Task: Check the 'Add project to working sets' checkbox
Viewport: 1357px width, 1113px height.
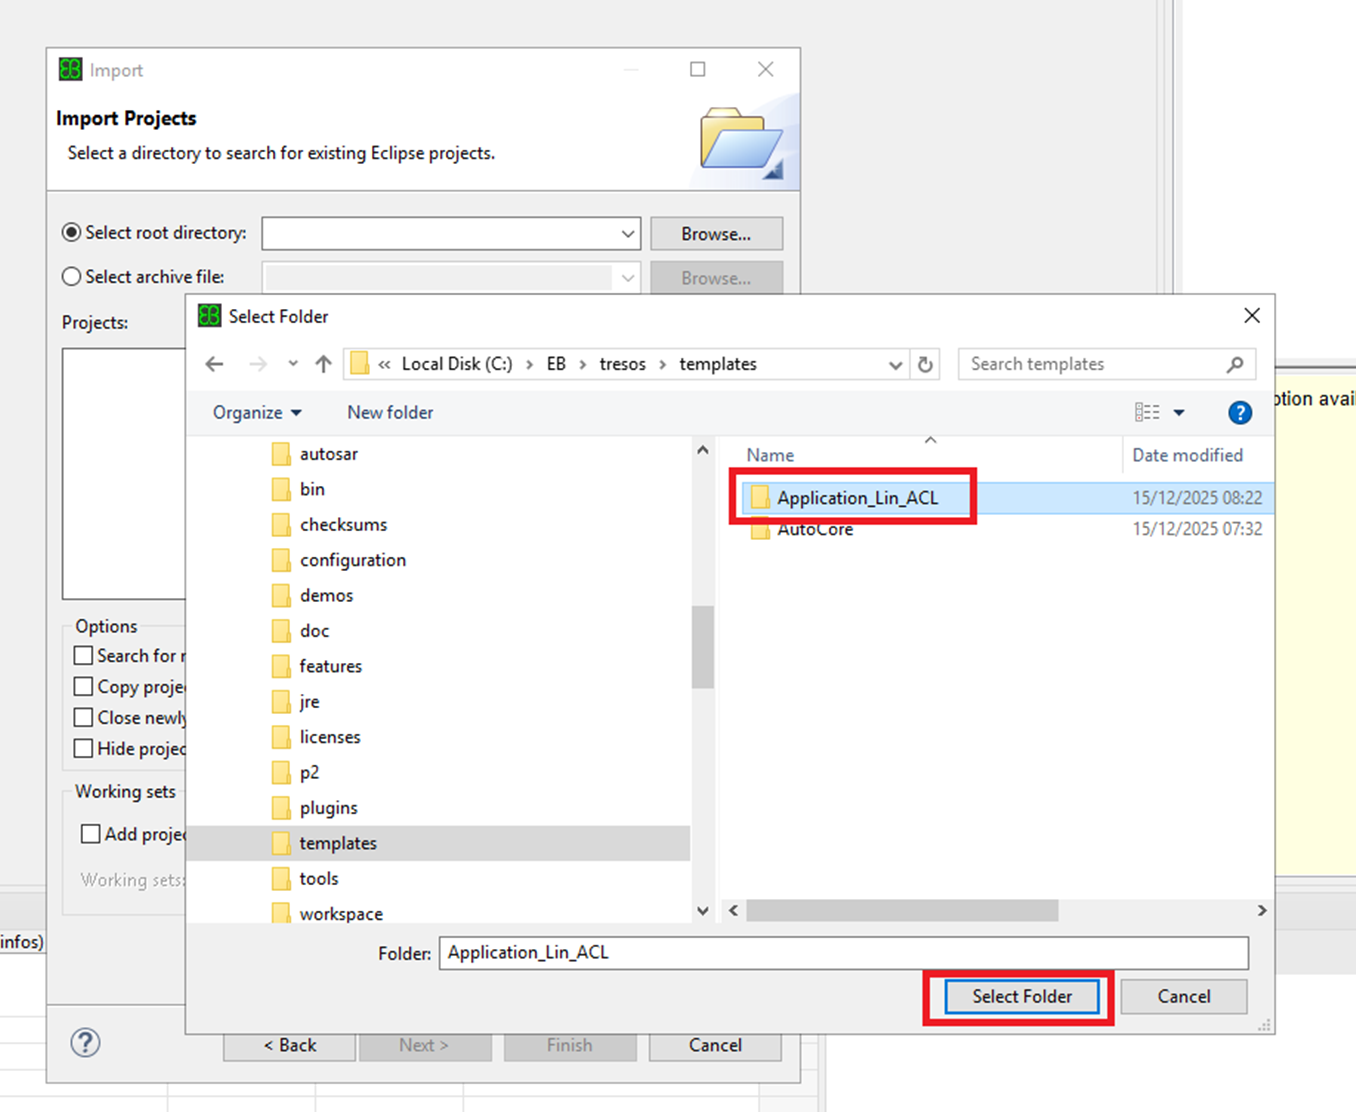Action: 91,834
